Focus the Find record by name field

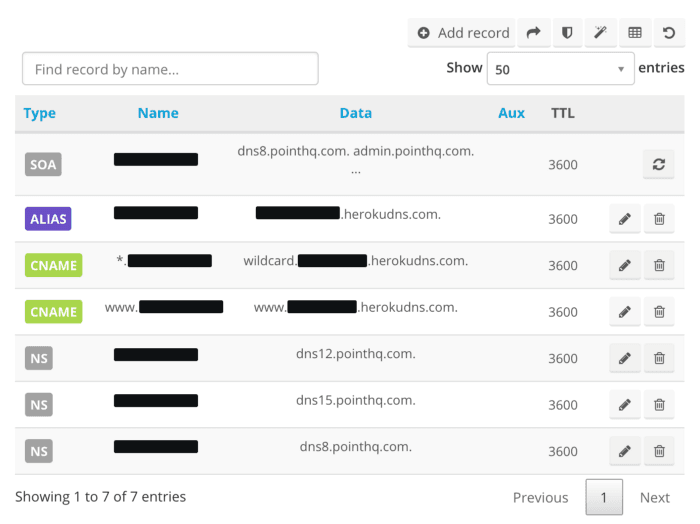170,69
